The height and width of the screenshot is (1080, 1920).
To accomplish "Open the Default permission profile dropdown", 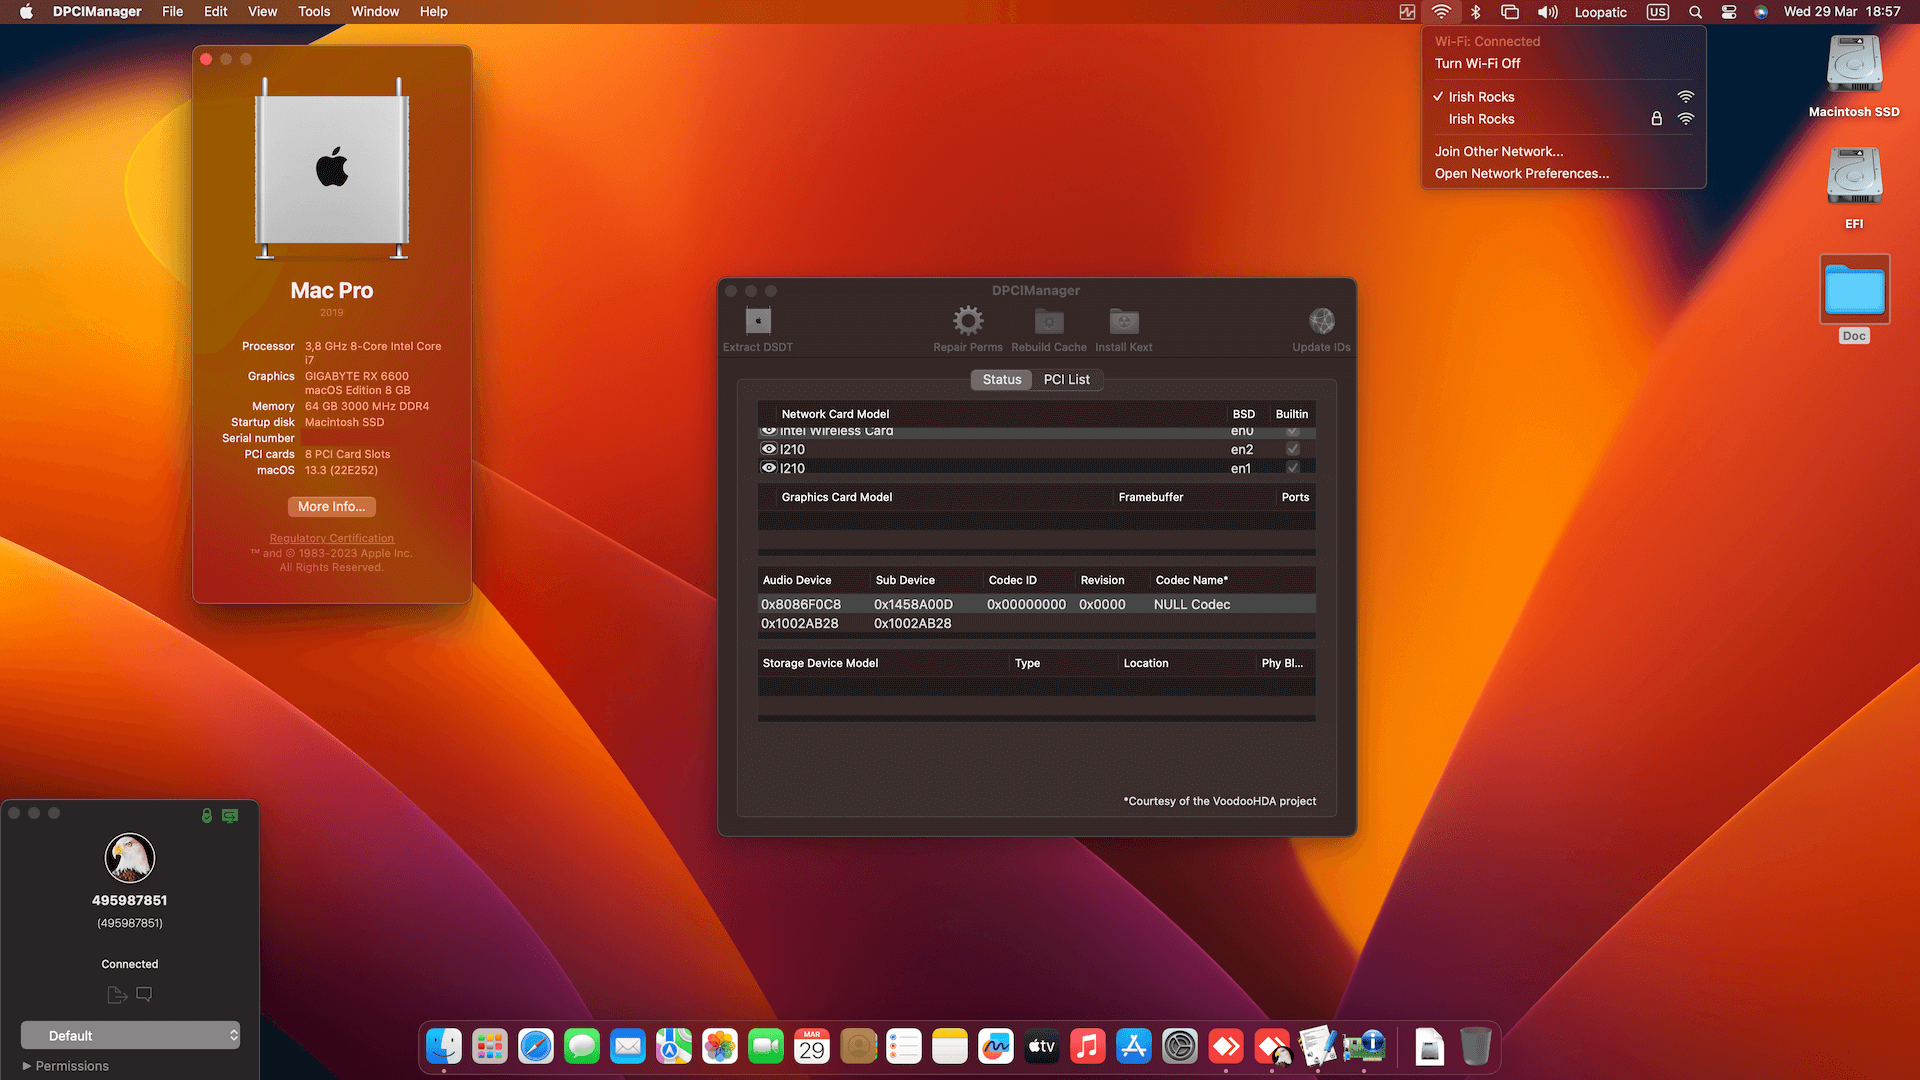I will [x=130, y=1035].
